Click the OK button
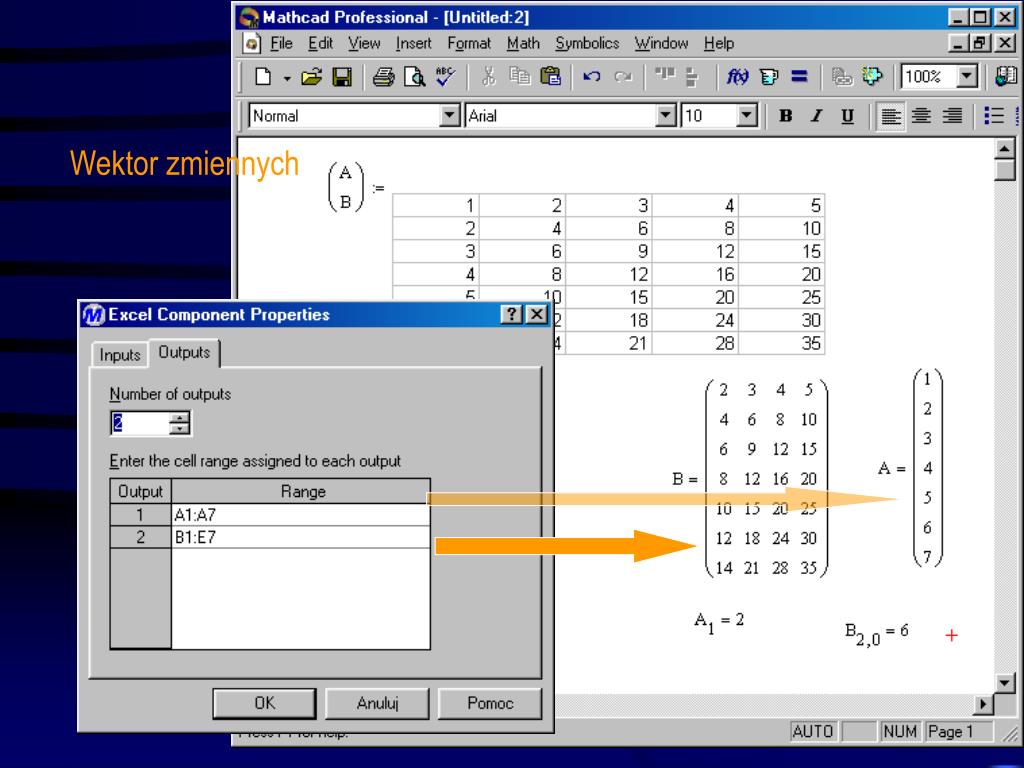This screenshot has width=1024, height=768. [x=264, y=703]
